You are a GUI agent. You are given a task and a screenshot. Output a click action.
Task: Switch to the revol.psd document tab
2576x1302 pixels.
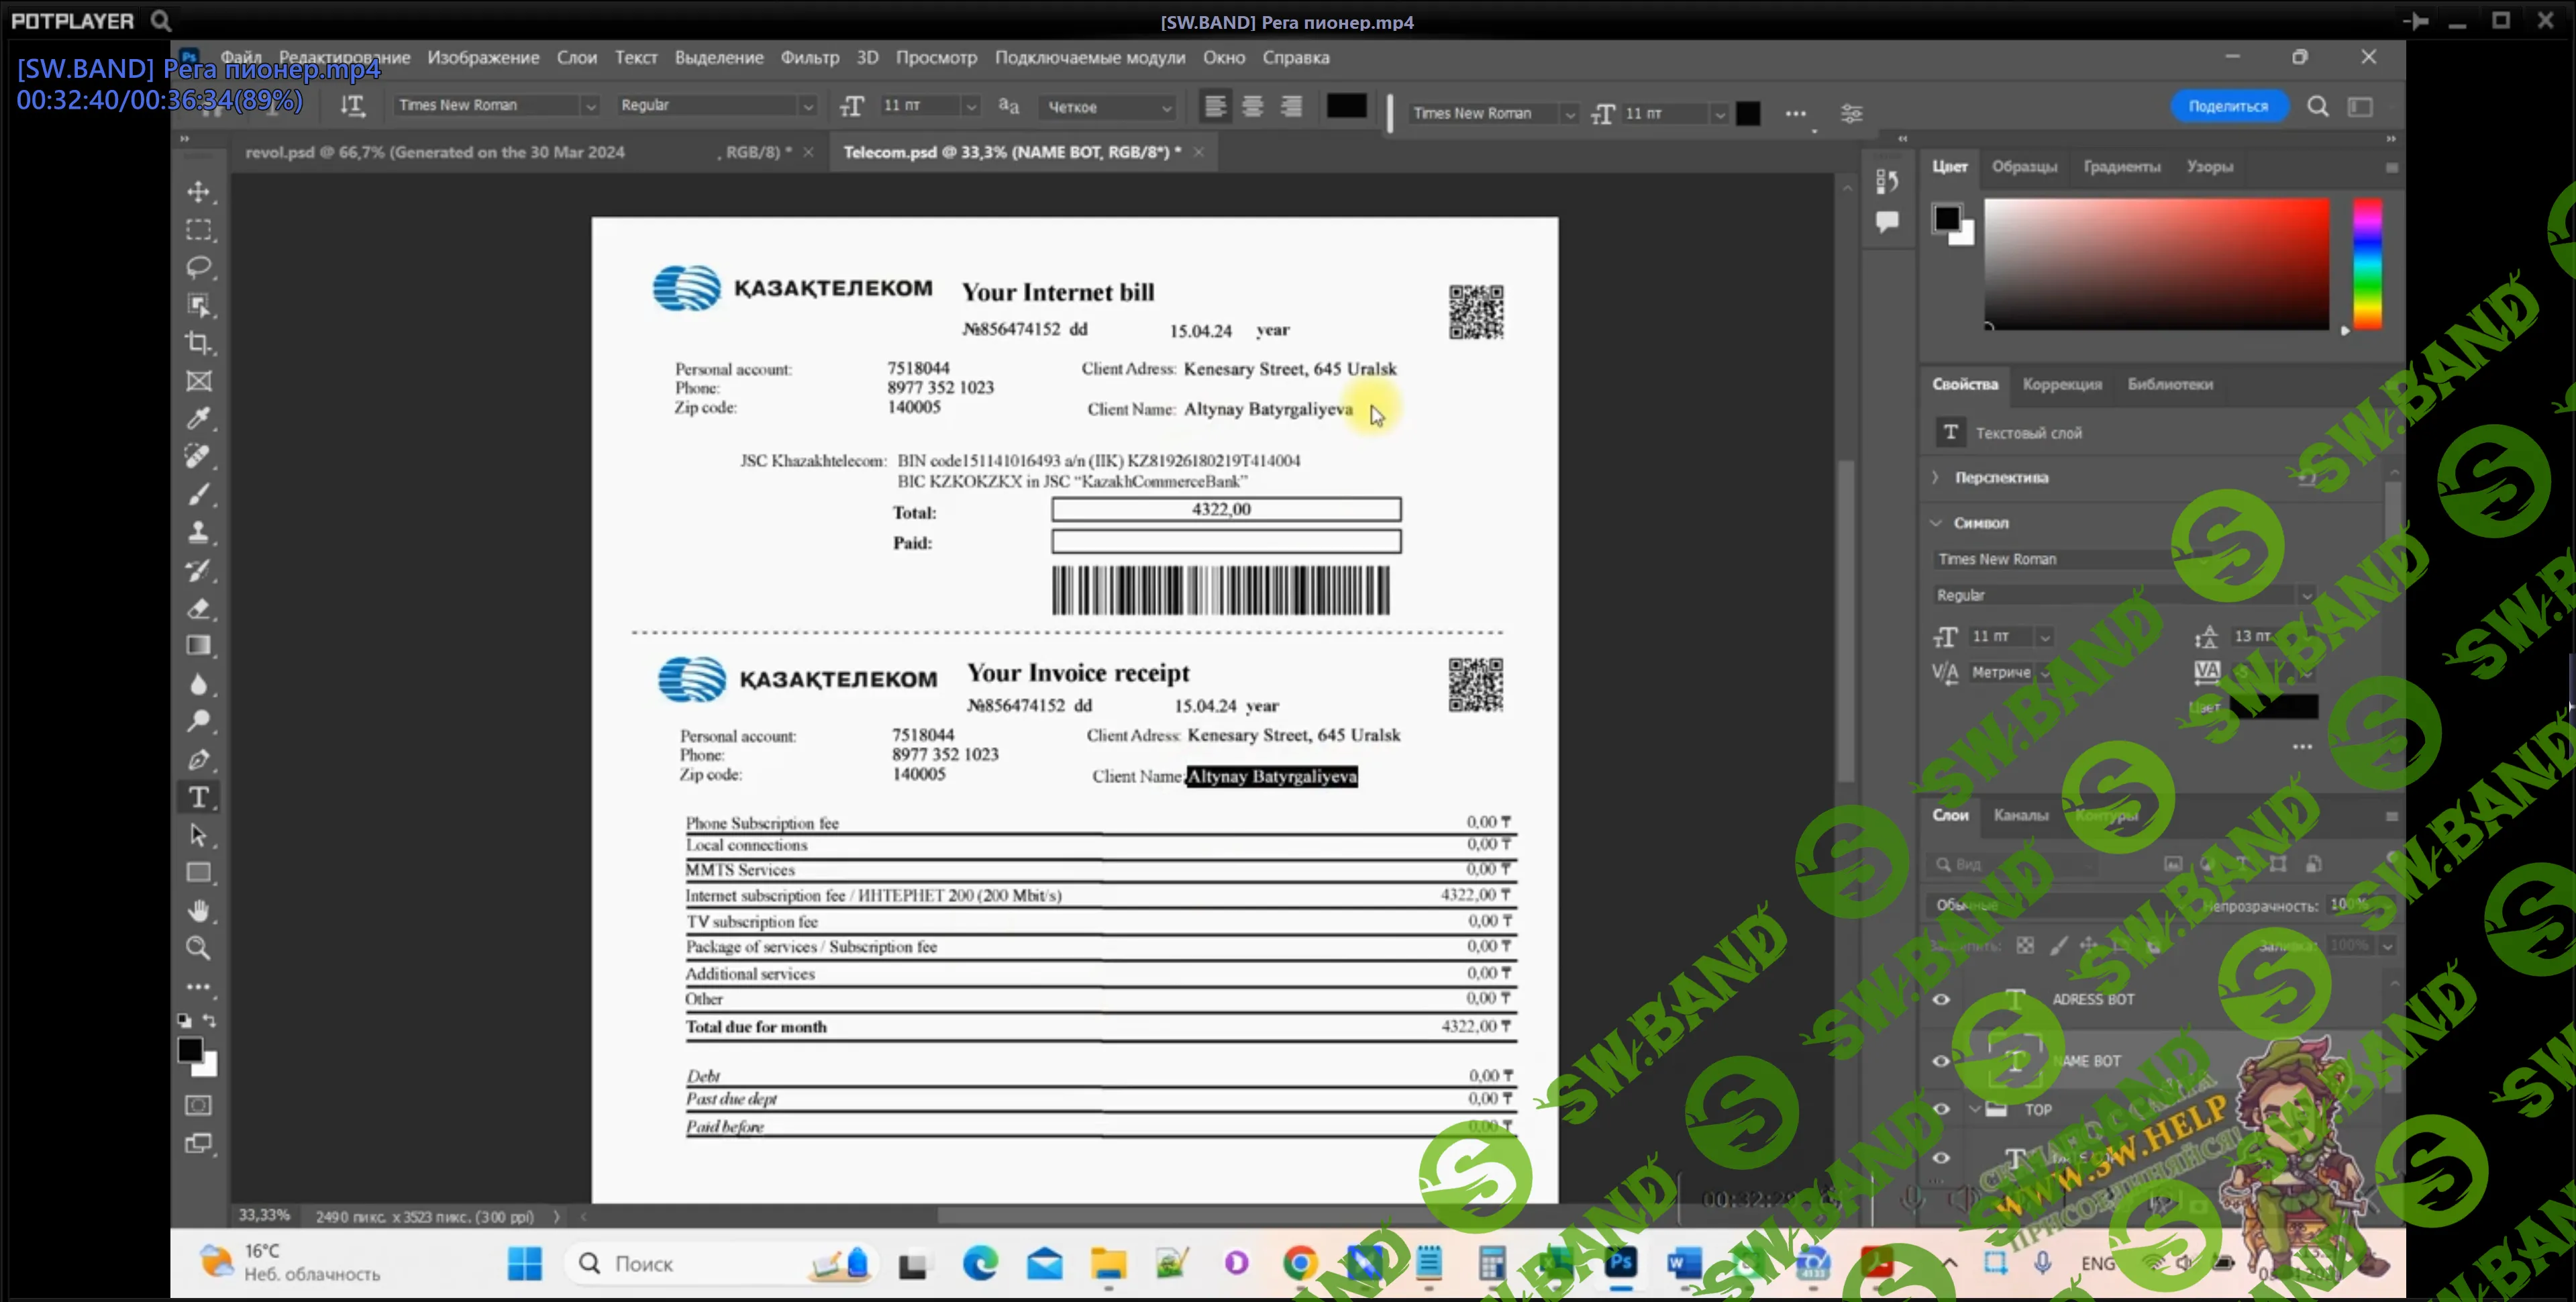click(x=435, y=152)
